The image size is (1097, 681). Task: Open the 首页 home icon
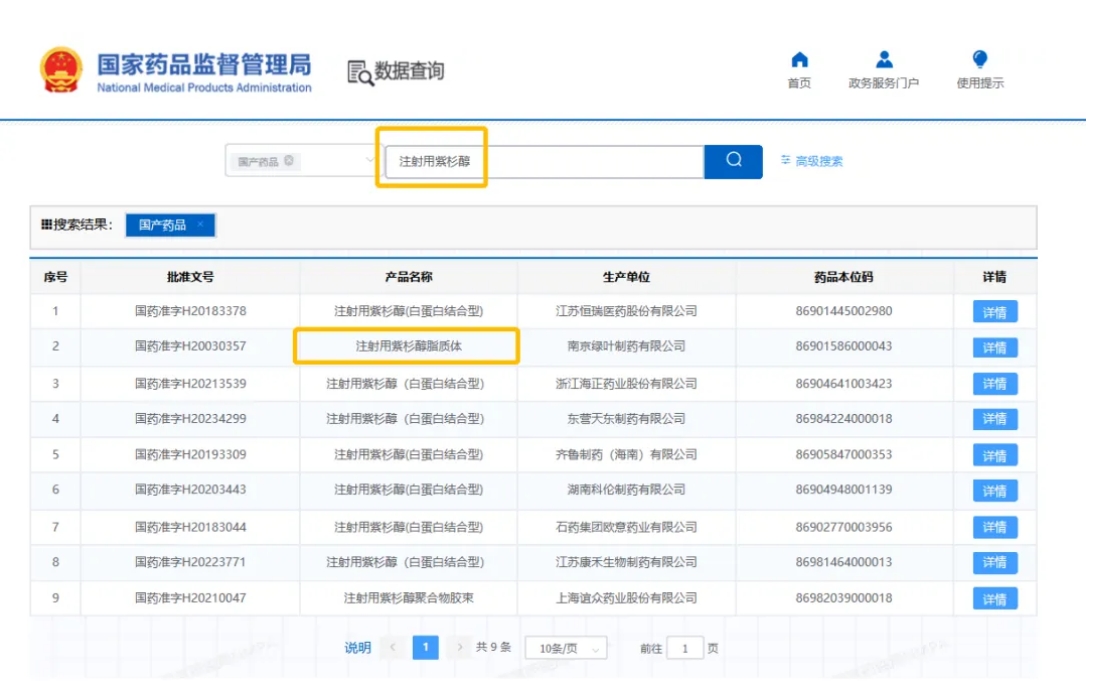click(x=799, y=61)
